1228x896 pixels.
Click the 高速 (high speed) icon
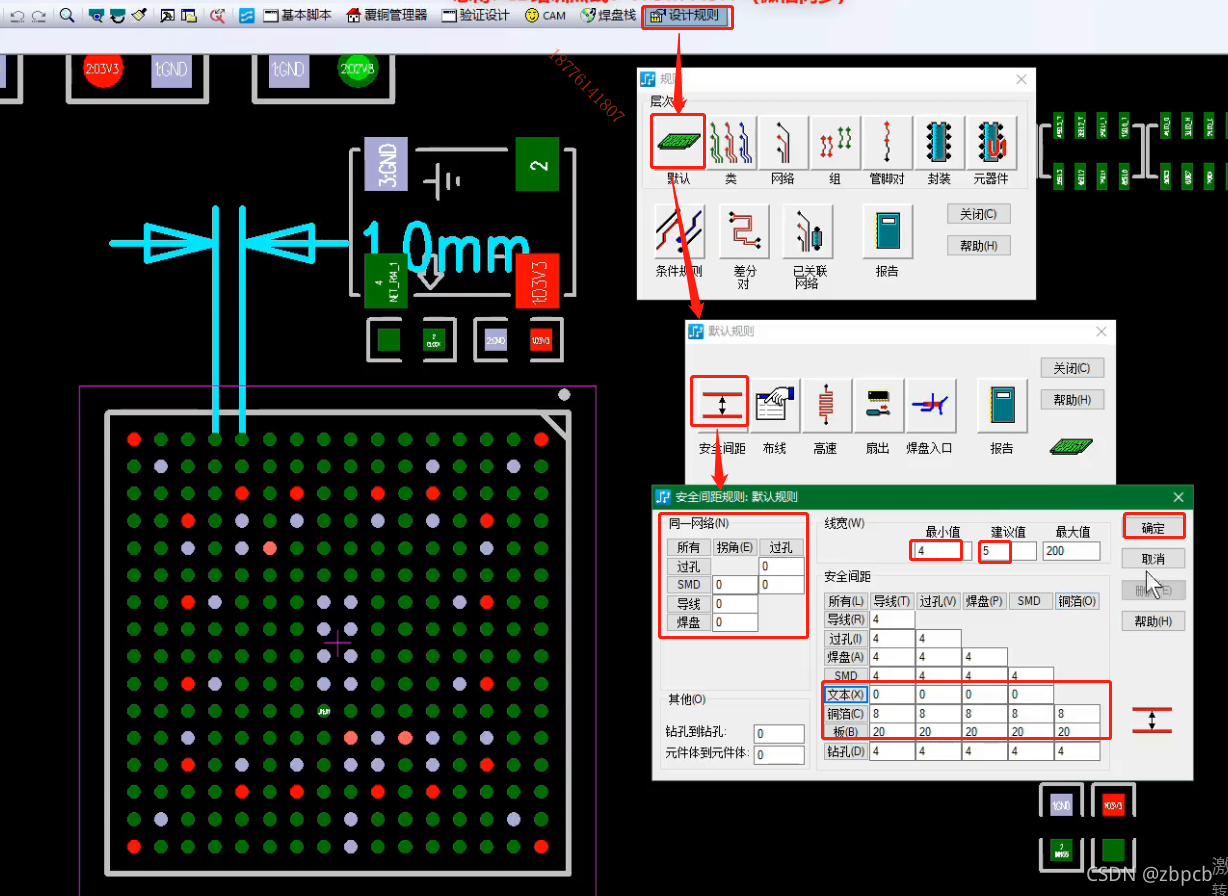[x=826, y=406]
